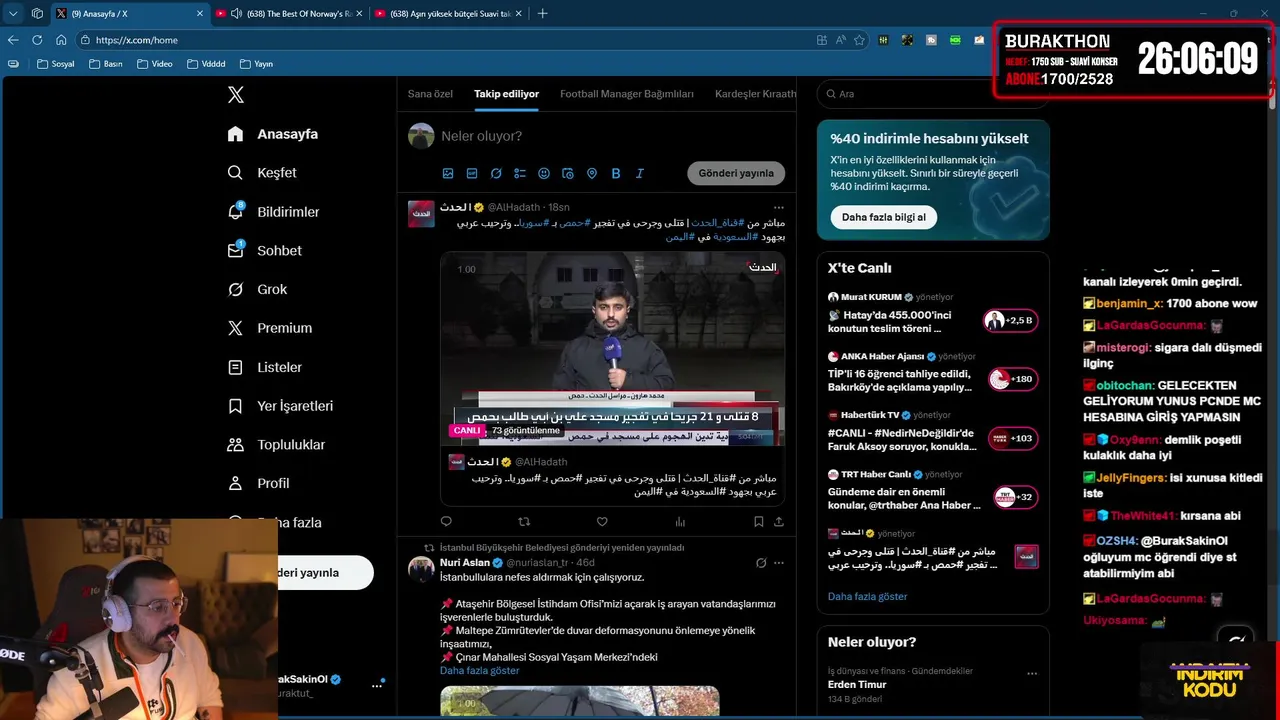Image resolution: width=1280 pixels, height=720 pixels.
Task: Open Habertürk TV live item
Action: click(x=932, y=431)
